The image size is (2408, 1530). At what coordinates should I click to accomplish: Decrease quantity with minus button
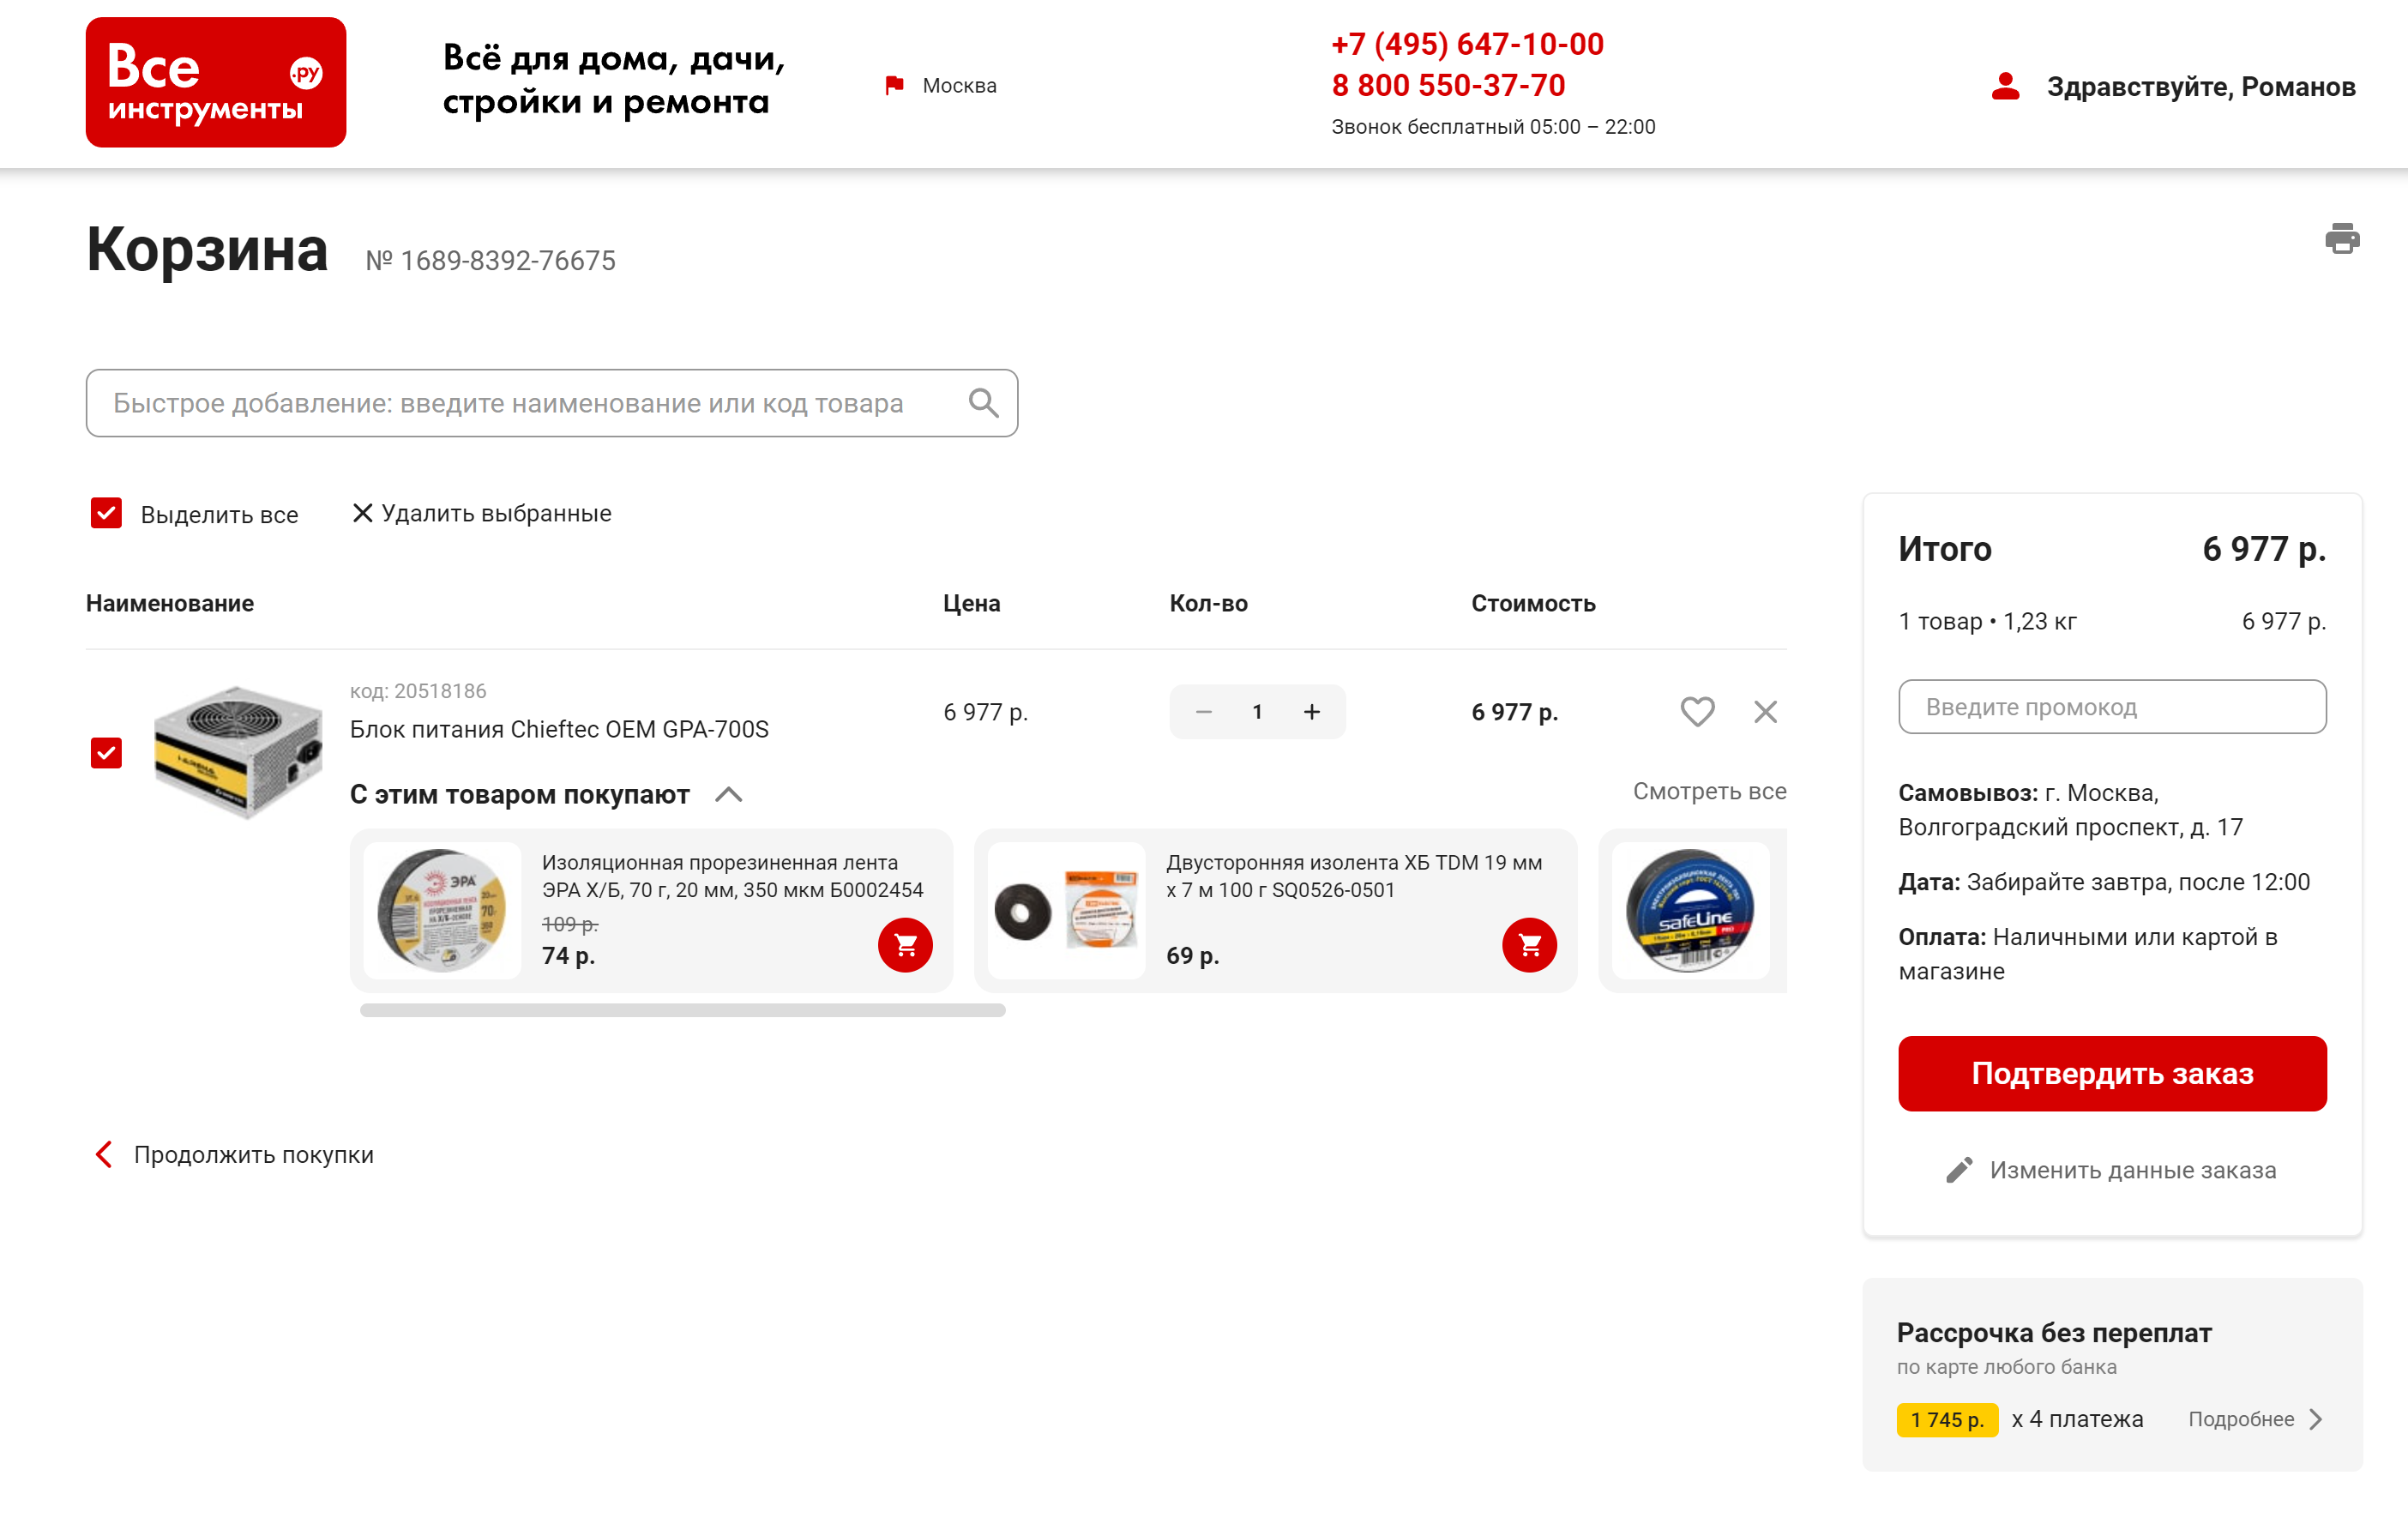tap(1204, 712)
